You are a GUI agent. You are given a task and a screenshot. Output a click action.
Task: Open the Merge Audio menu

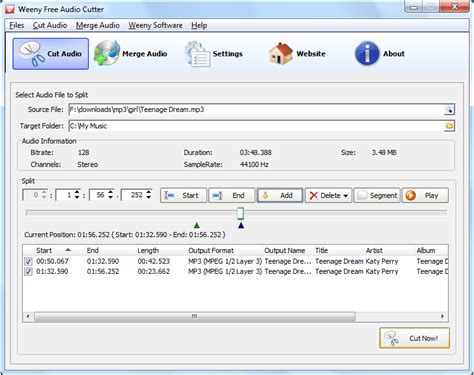click(x=98, y=25)
